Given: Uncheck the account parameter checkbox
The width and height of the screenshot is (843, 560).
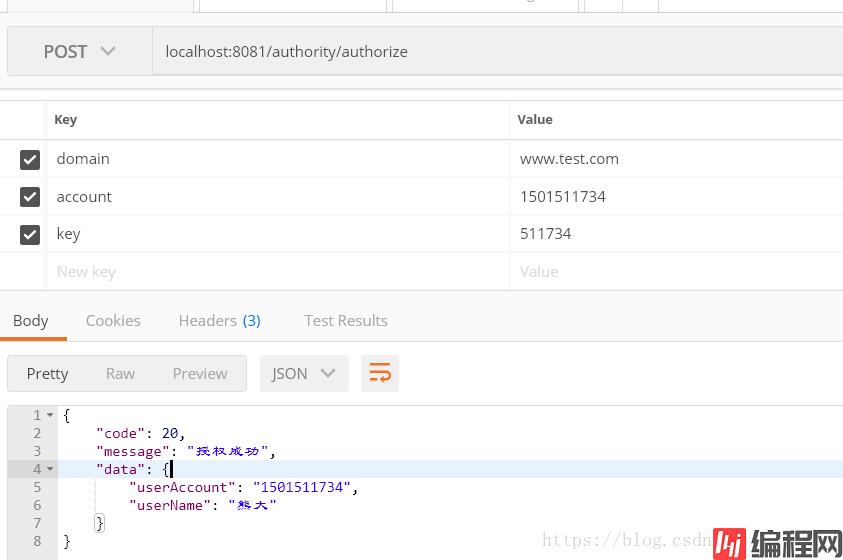Looking at the screenshot, I should (30, 197).
